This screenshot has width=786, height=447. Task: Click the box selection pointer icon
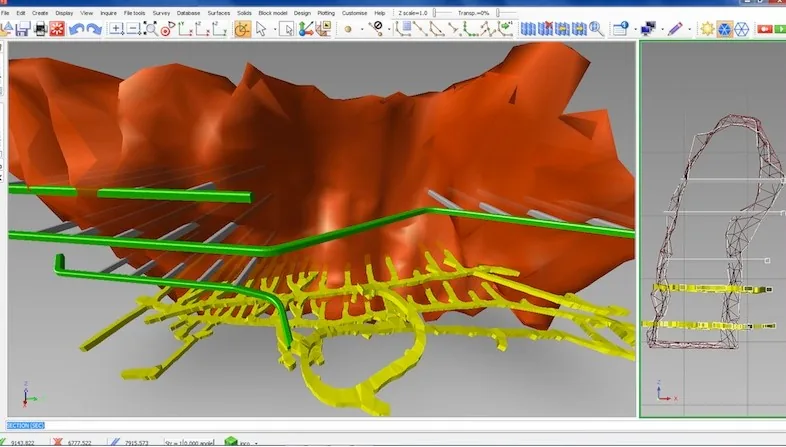pos(287,29)
